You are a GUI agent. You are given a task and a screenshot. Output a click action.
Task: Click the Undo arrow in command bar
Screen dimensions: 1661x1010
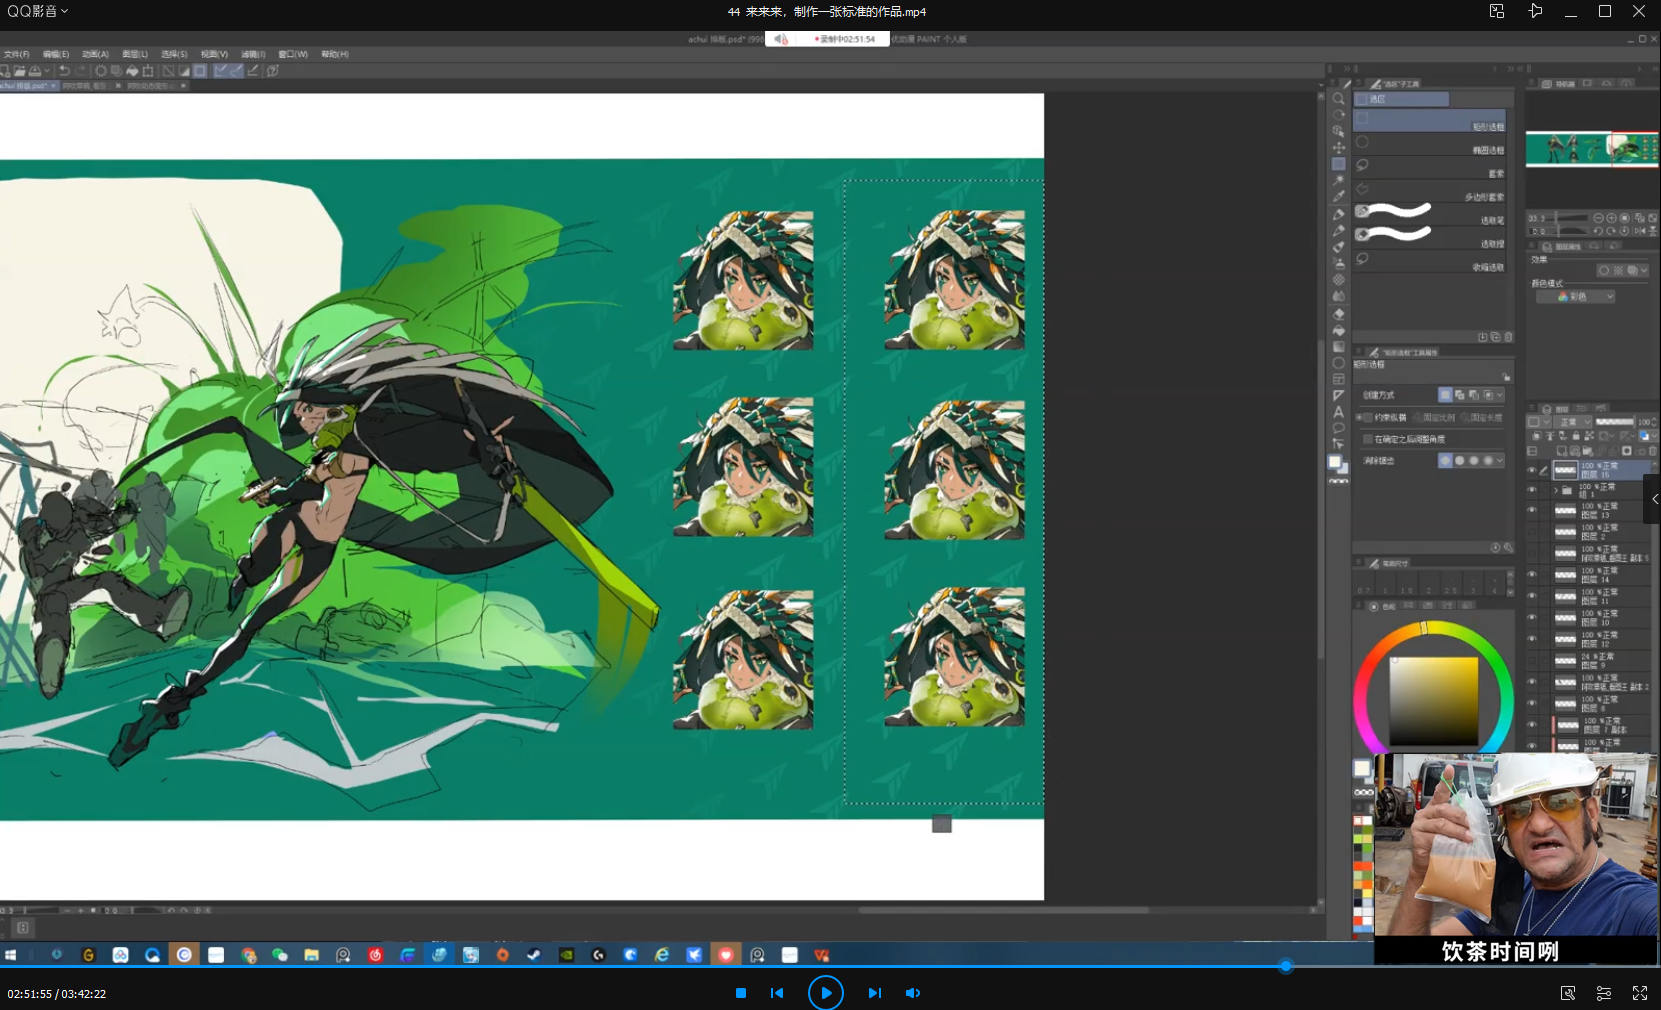click(65, 71)
